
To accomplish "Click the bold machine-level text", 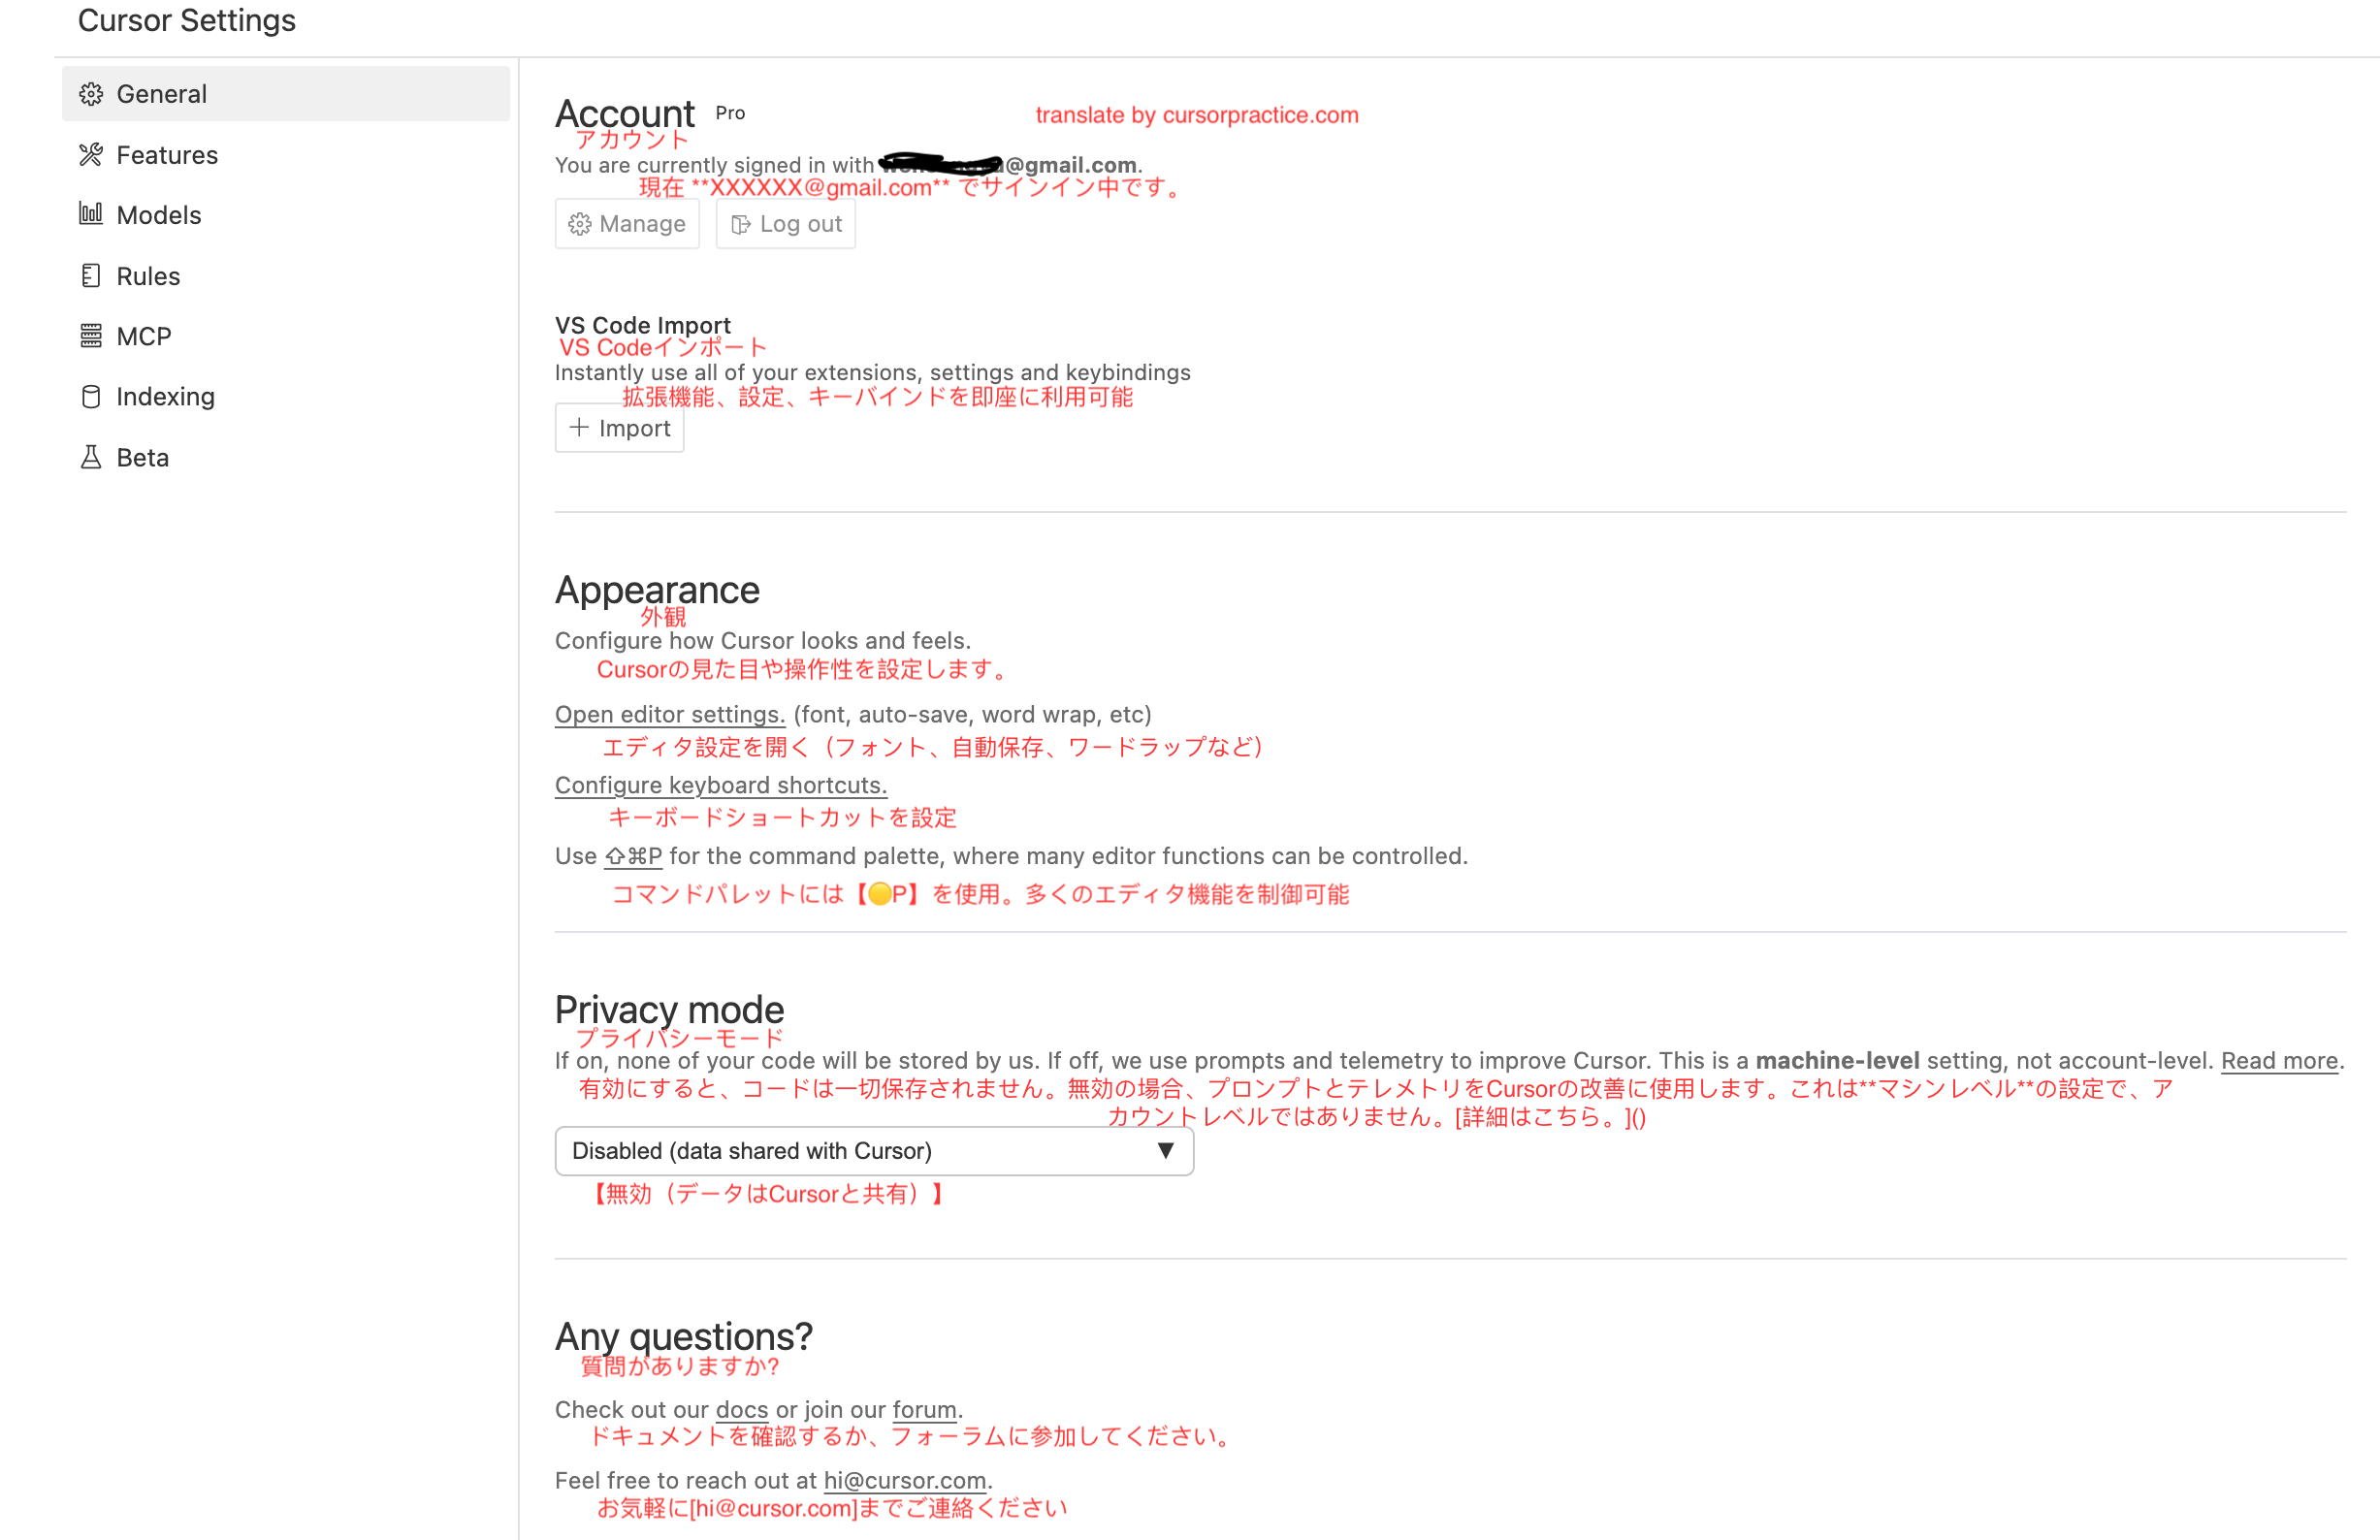I will 1837,1061.
